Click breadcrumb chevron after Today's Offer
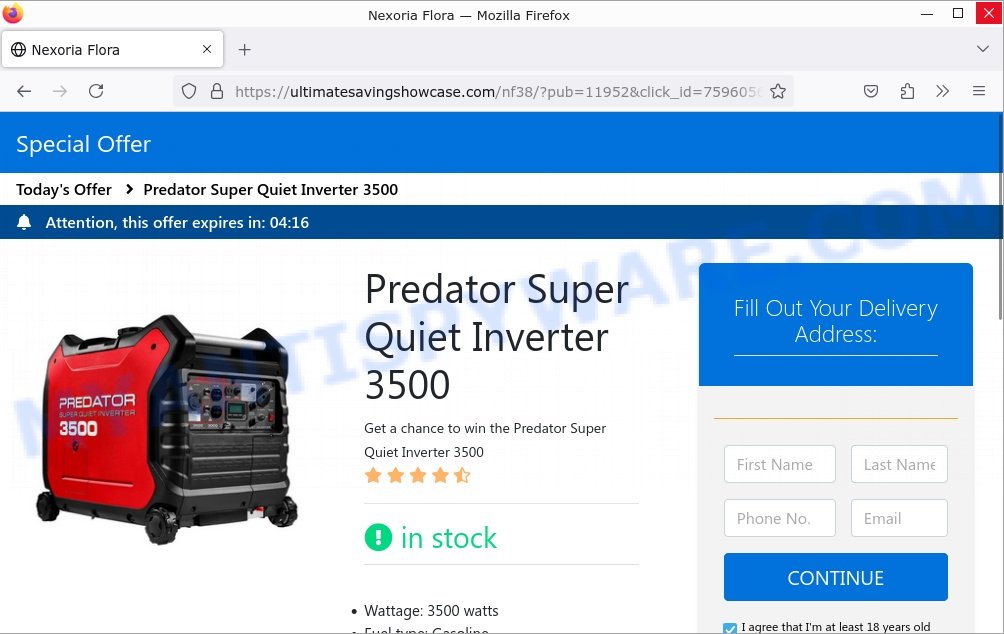The height and width of the screenshot is (634, 1004). tap(129, 190)
